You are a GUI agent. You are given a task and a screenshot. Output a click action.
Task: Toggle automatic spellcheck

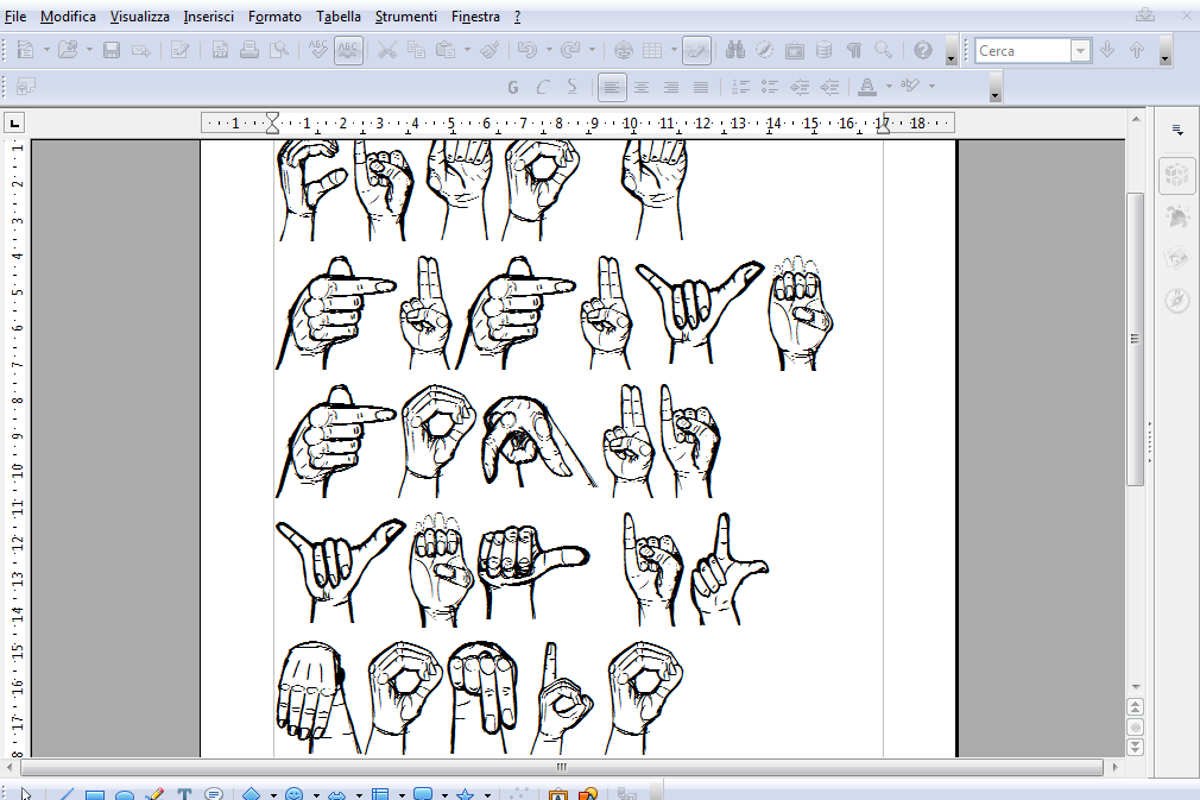pos(348,50)
